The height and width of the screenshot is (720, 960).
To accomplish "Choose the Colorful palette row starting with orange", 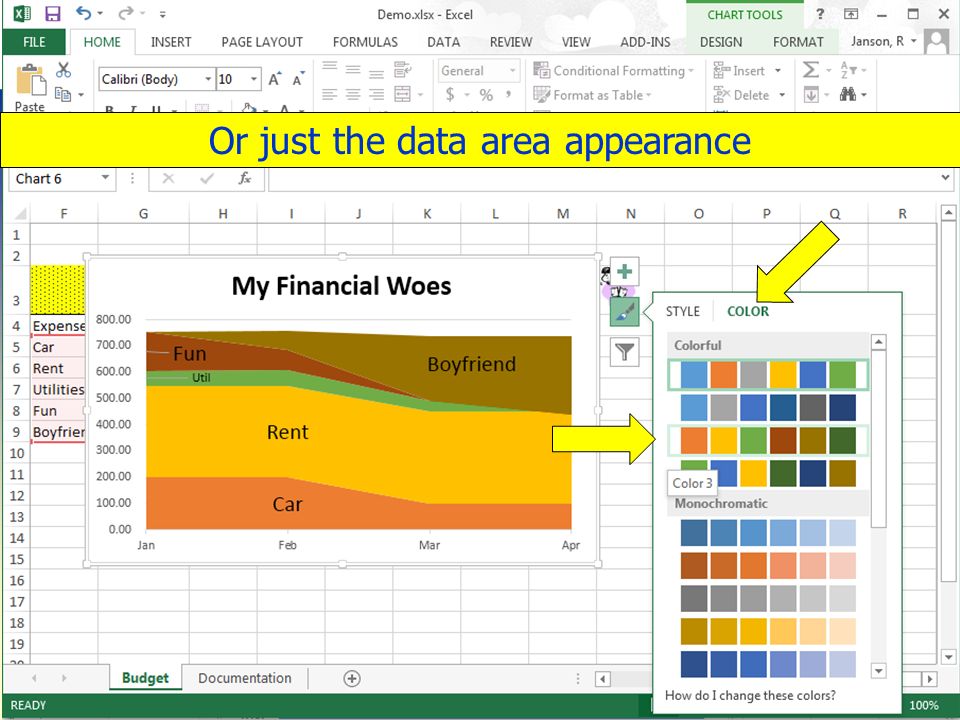I will point(768,441).
